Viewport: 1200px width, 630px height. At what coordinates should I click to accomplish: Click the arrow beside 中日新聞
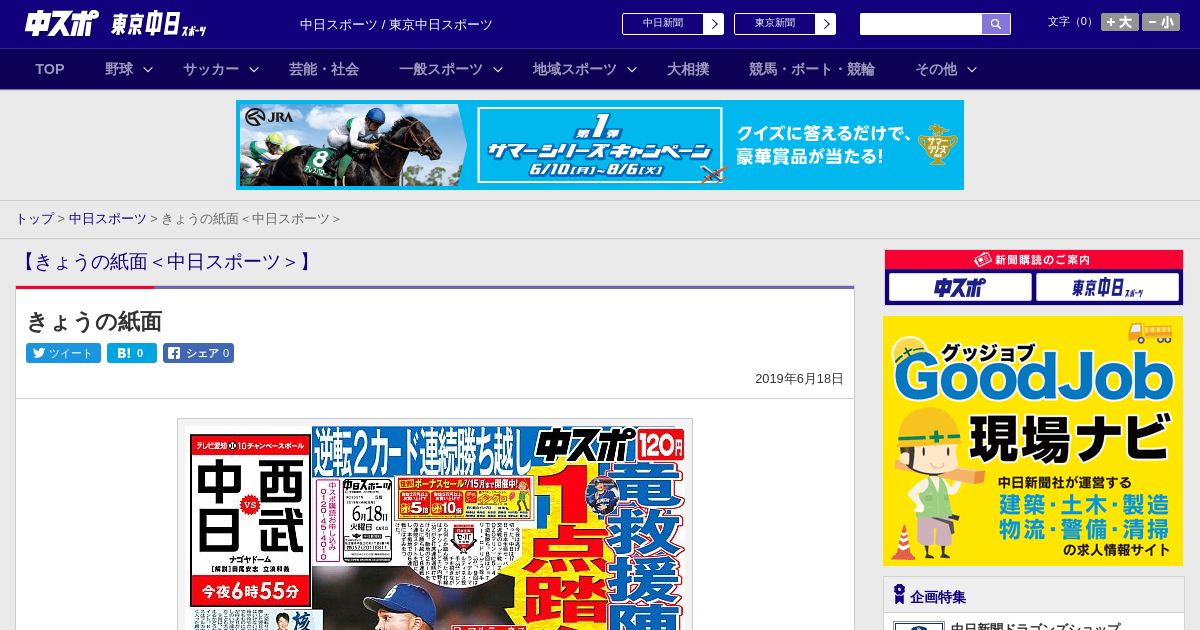pos(714,24)
